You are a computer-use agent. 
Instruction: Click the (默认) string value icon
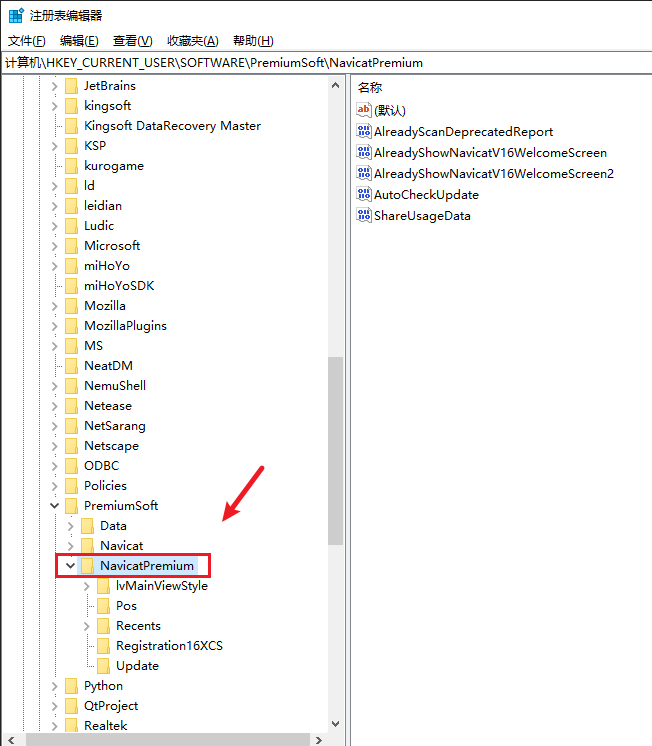[364, 110]
